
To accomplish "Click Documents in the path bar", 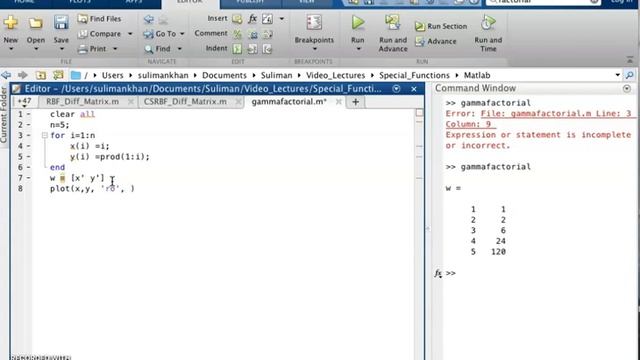I will click(x=224, y=76).
